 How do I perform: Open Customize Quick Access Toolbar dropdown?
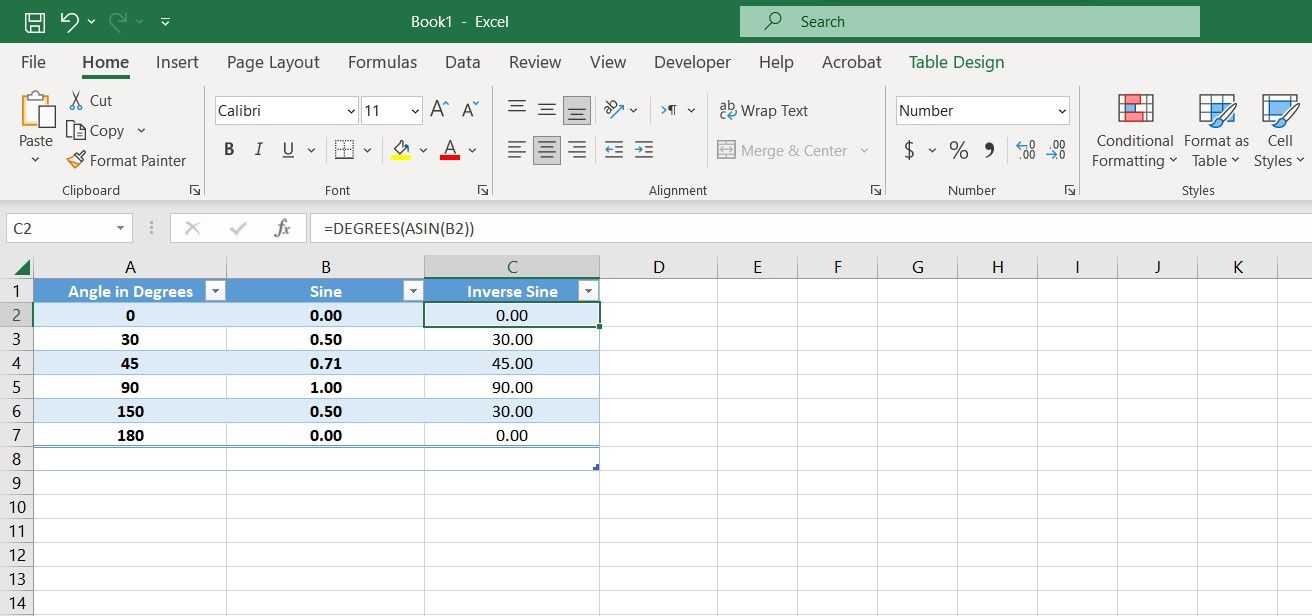165,21
